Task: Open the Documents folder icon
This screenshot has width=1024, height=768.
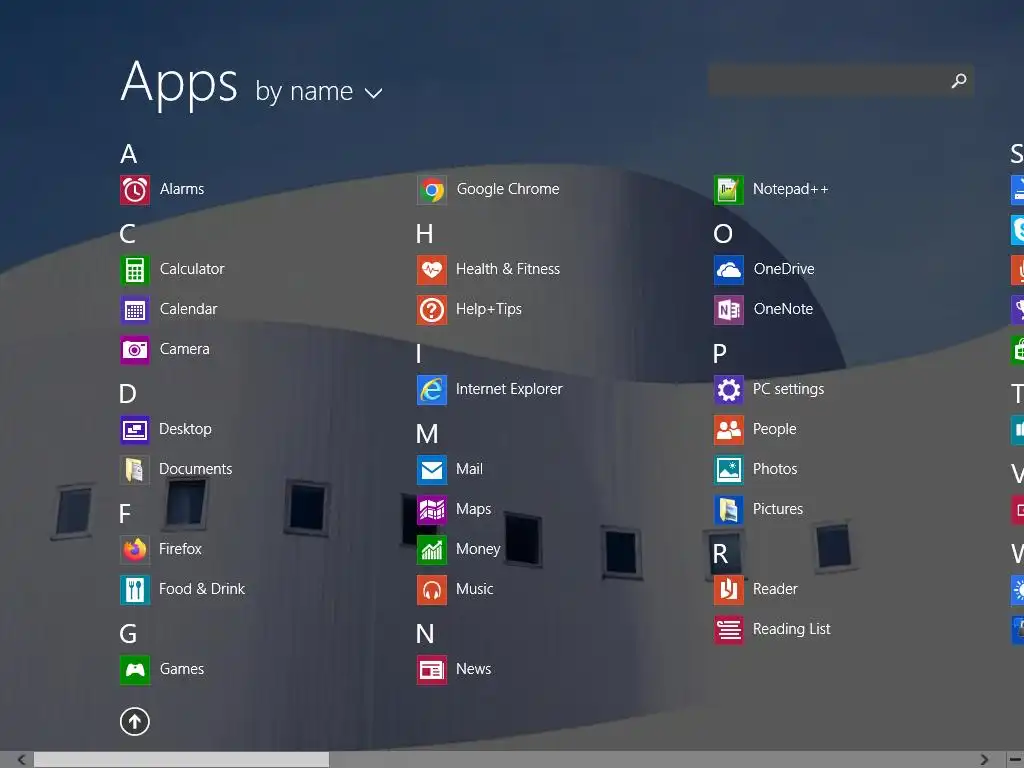Action: [135, 470]
